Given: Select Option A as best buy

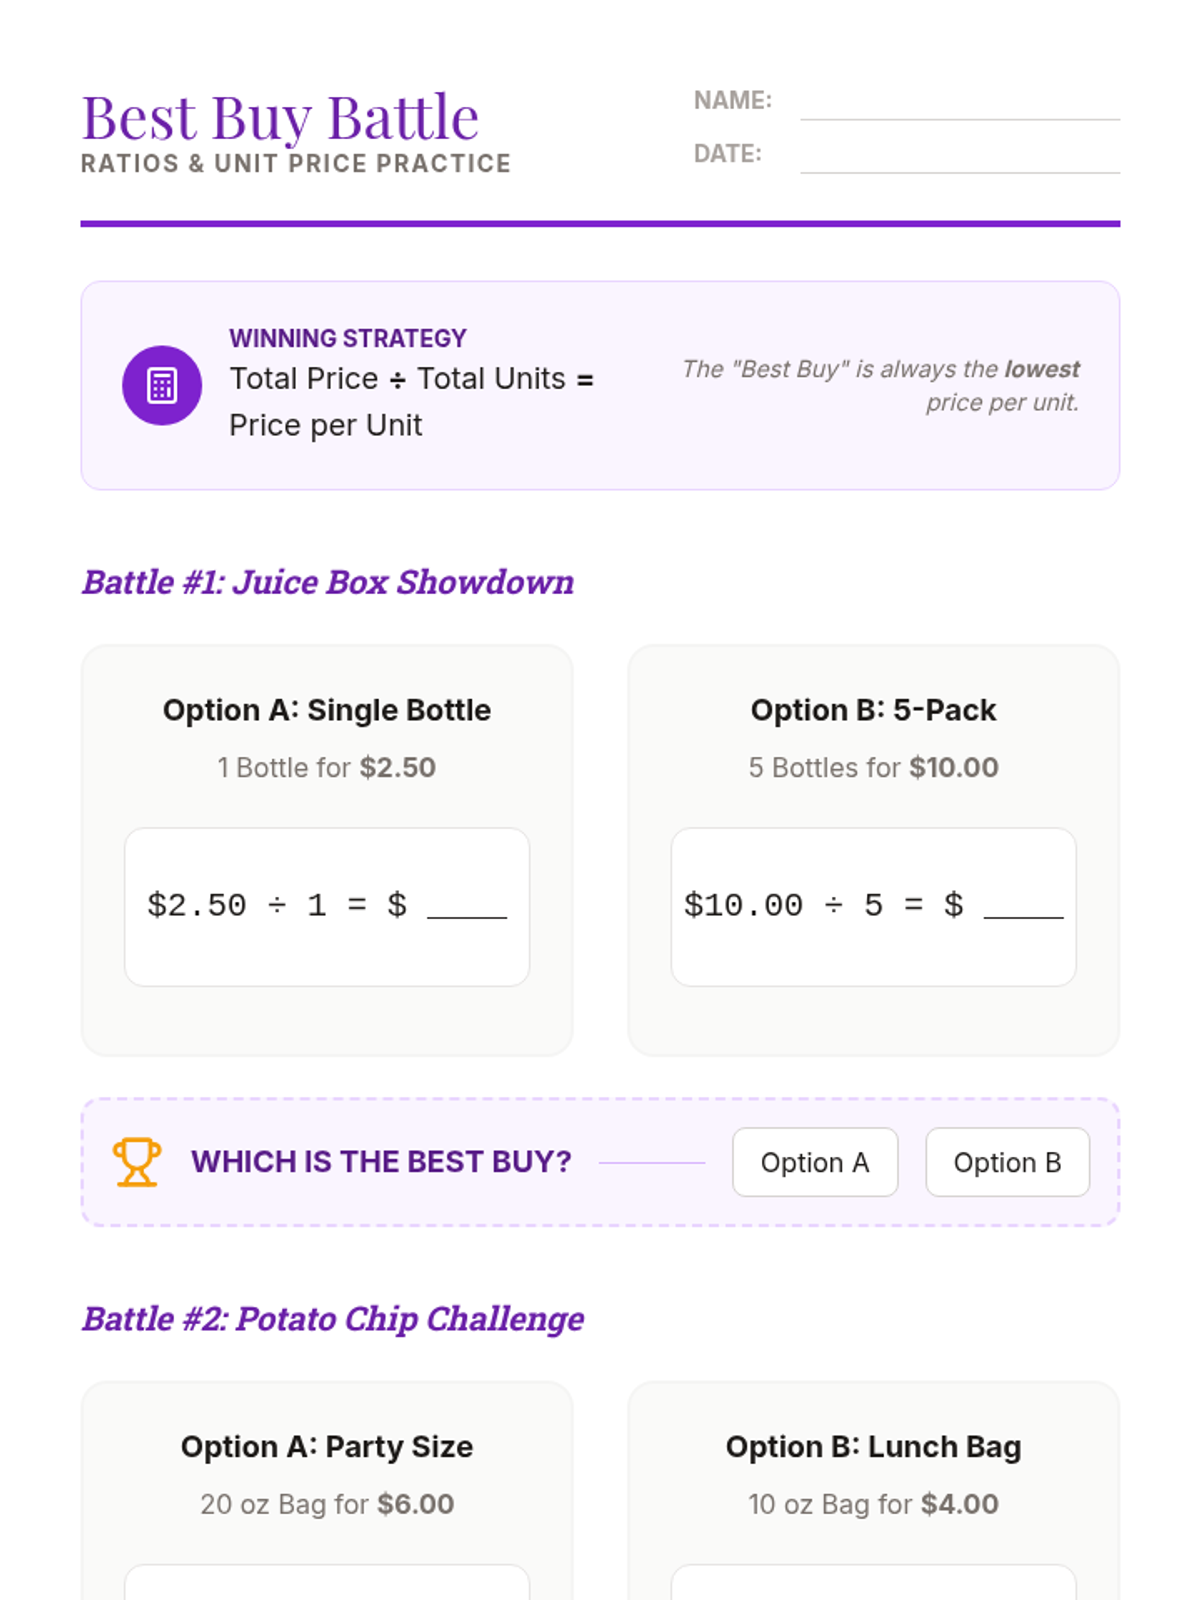Looking at the screenshot, I should point(815,1162).
